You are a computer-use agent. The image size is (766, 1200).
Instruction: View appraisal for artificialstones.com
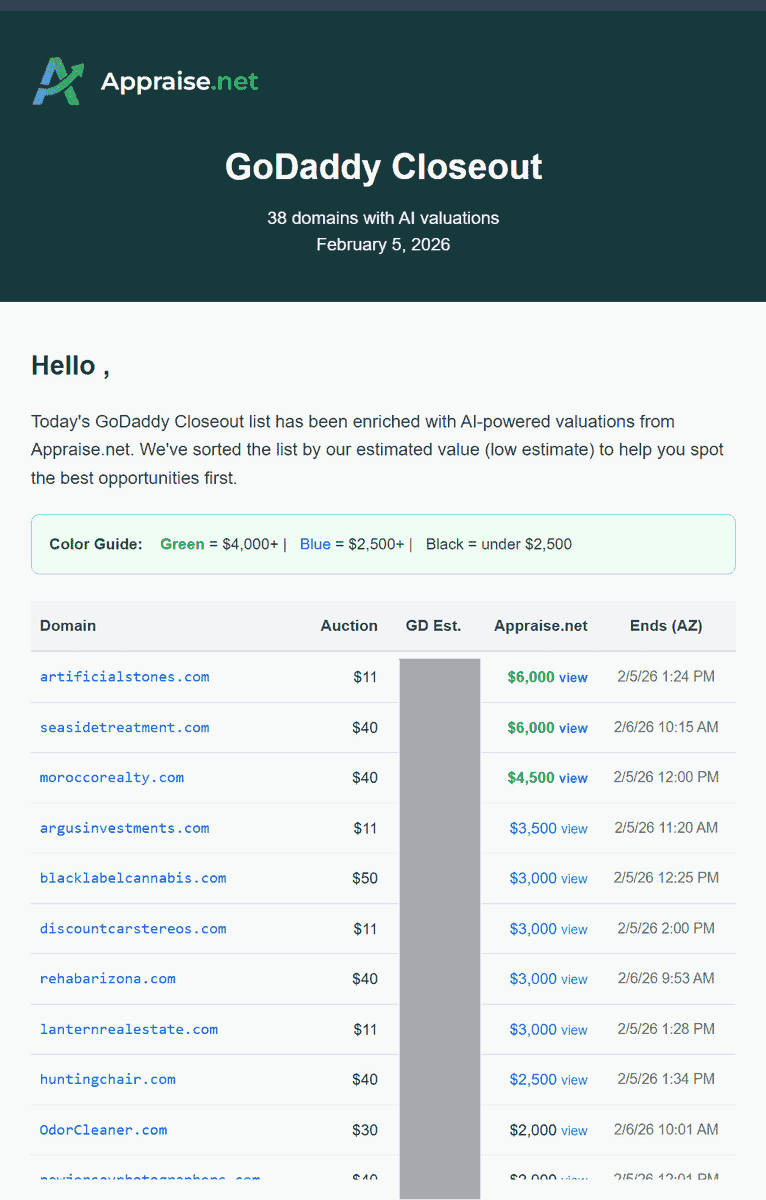[x=573, y=678]
